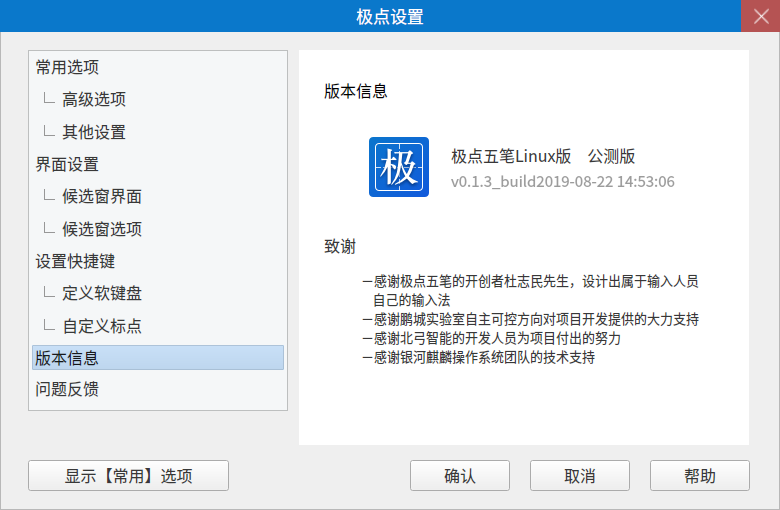Open 定义软键盘 page
The image size is (780, 510).
102,293
